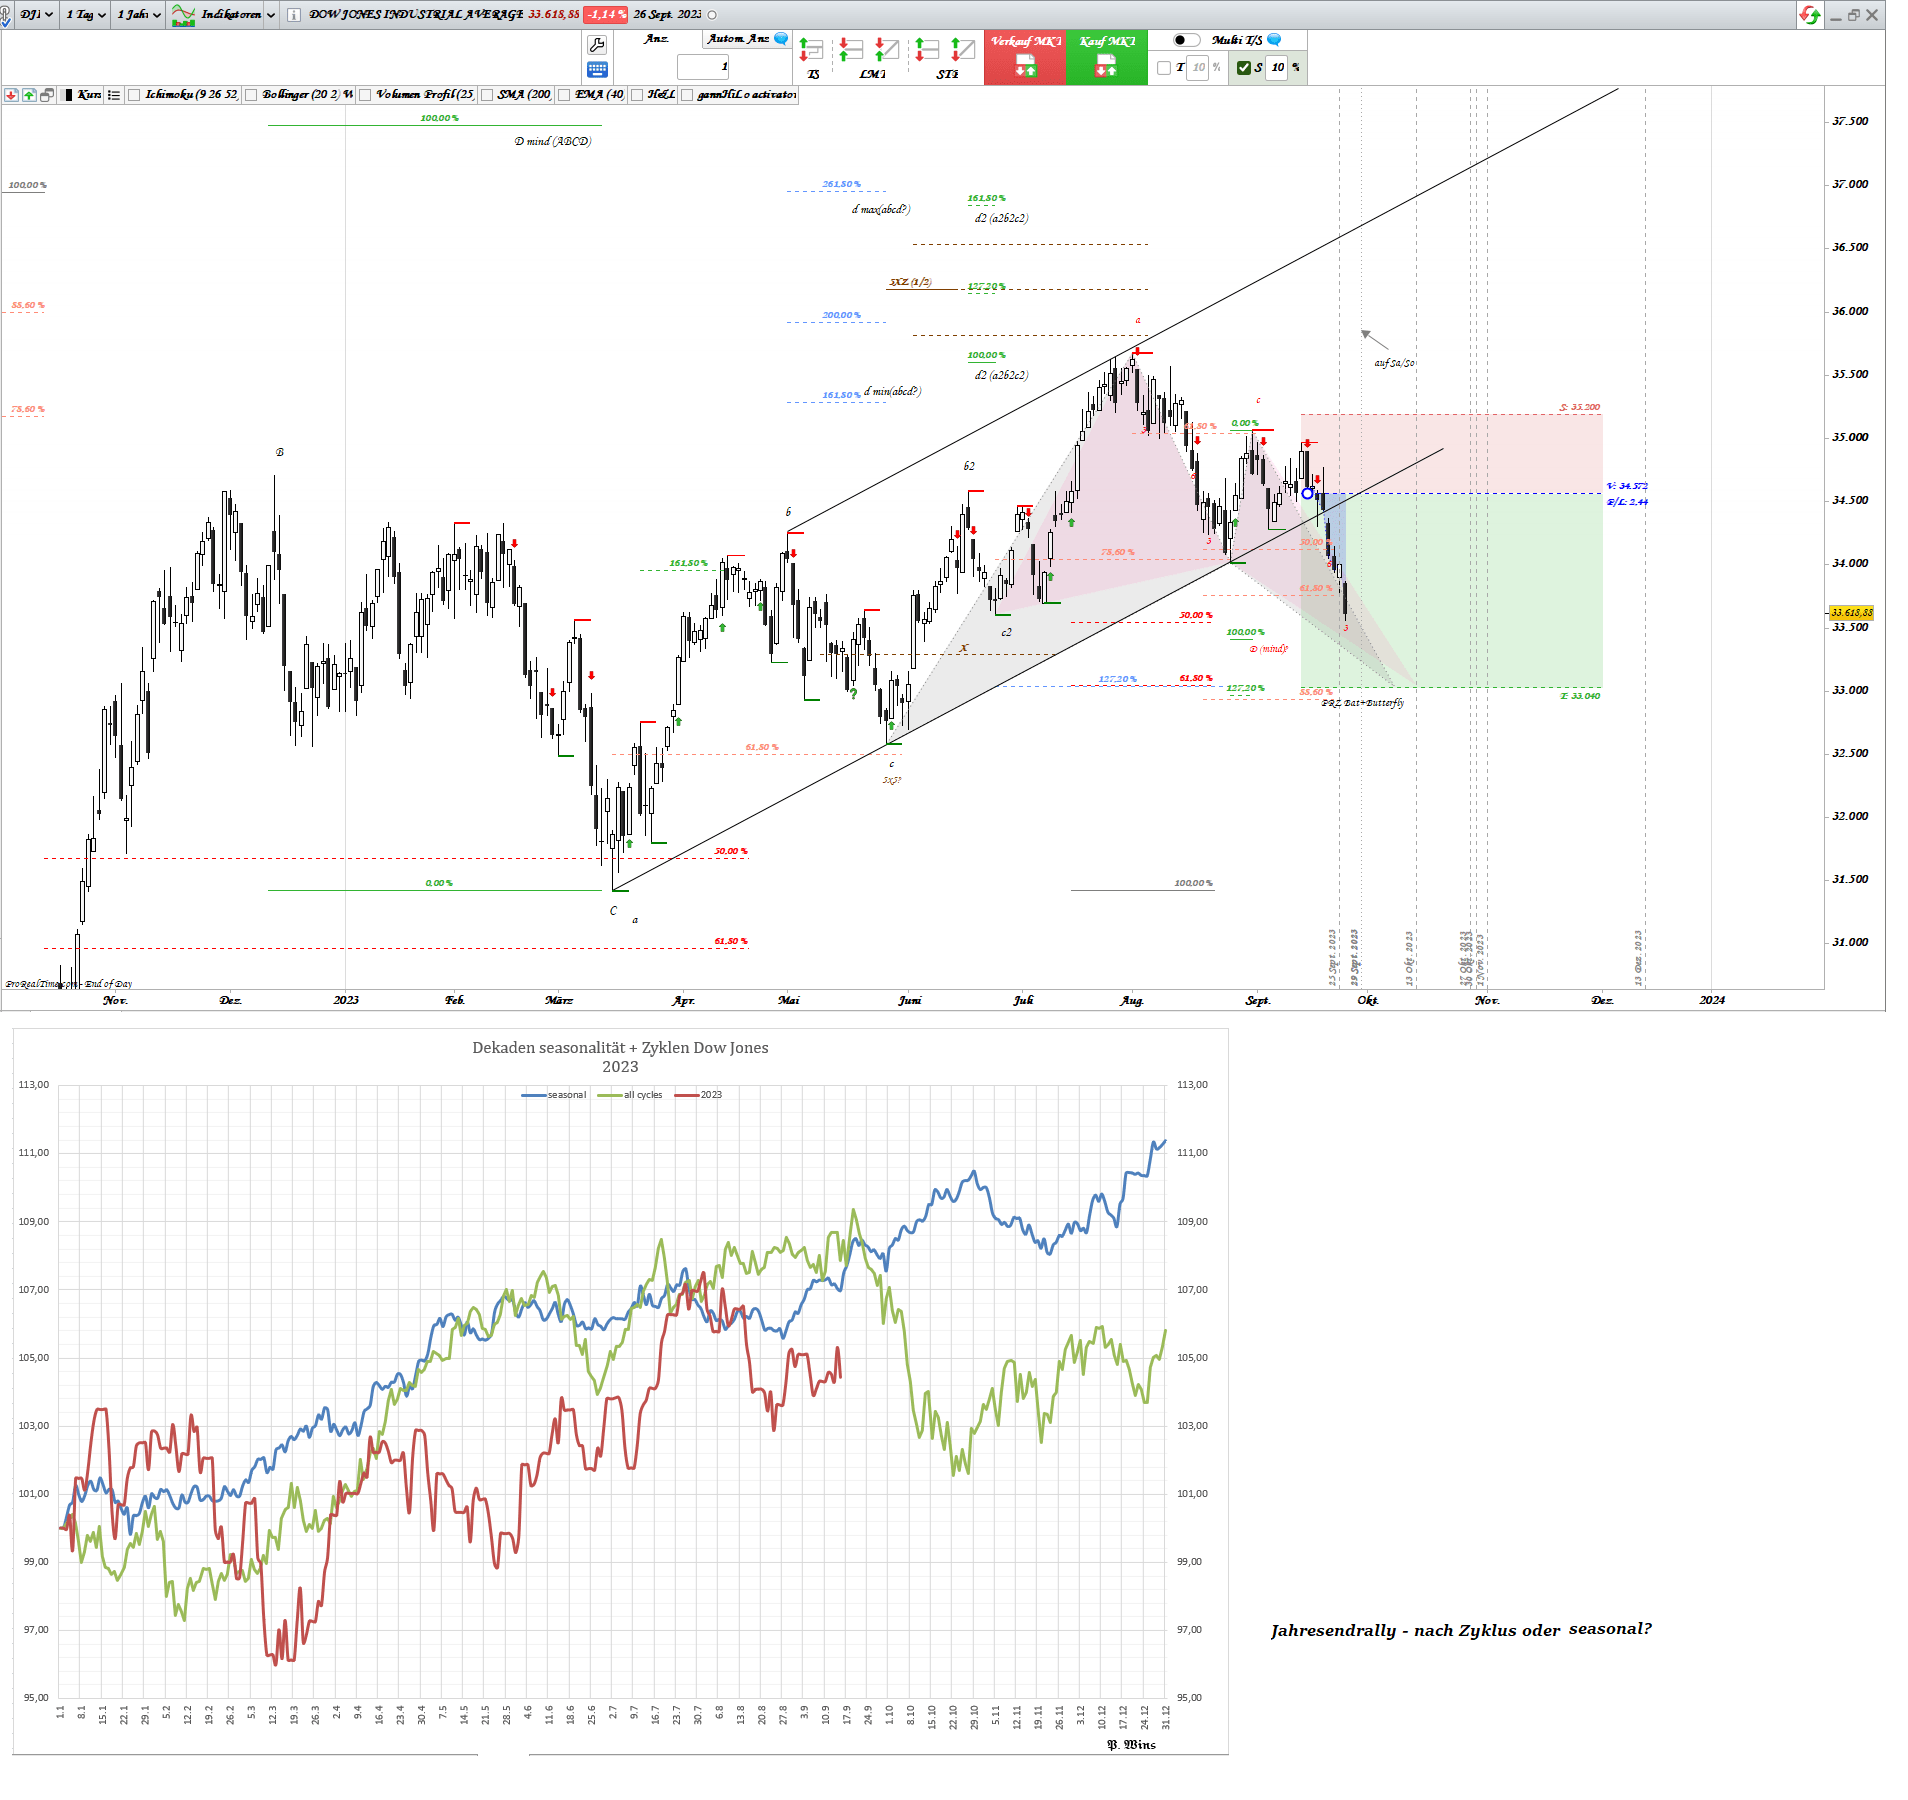Click the circle icon after the date
The width and height of the screenshot is (1908, 1800).
712,15
